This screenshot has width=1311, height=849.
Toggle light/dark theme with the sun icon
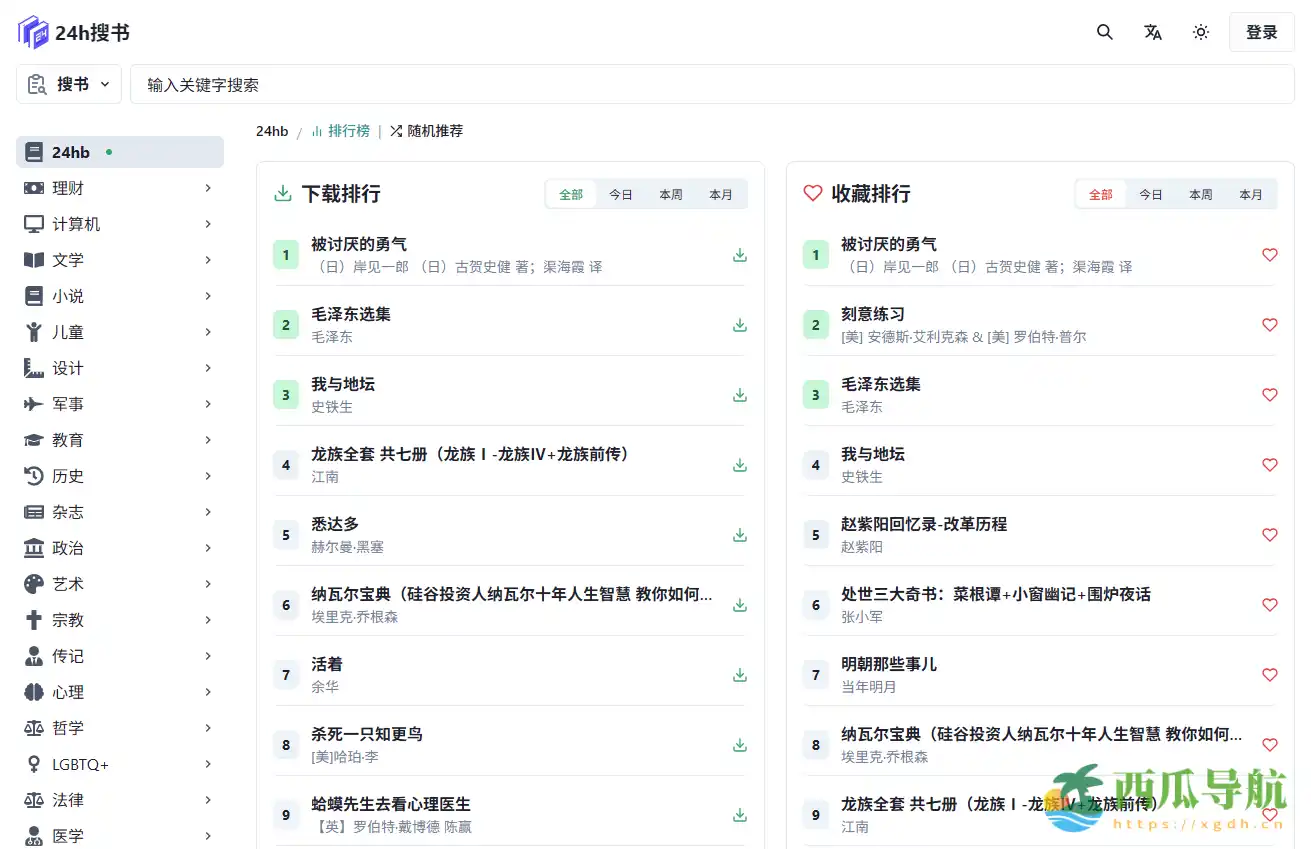(x=1200, y=32)
